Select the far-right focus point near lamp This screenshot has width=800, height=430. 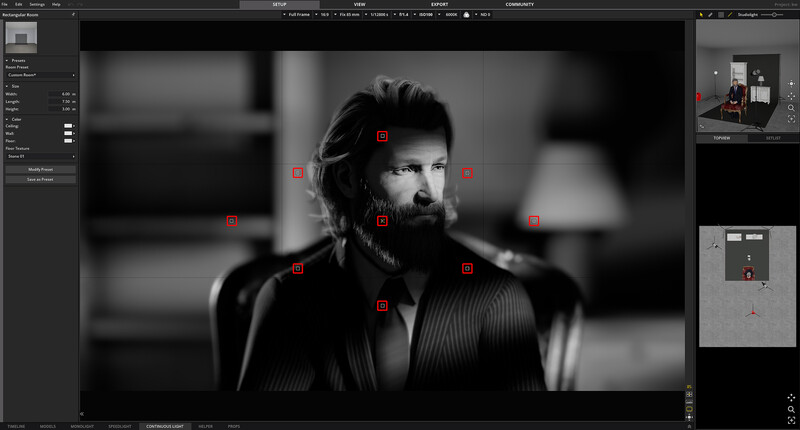[x=534, y=221]
